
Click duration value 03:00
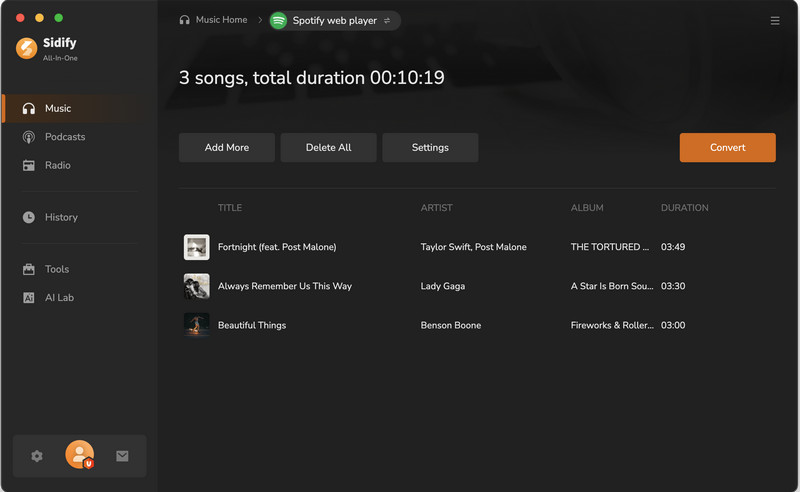(673, 325)
